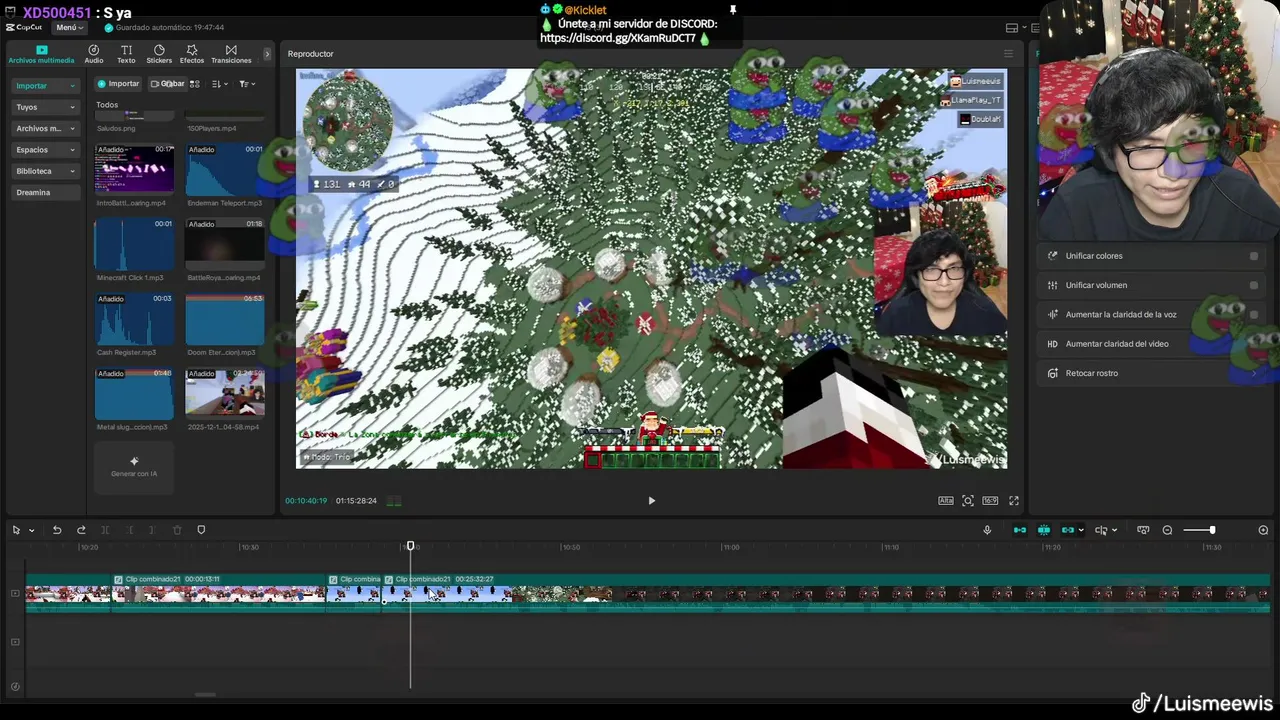
Task: Expand the Espacios sidebar section
Action: [x=45, y=150]
